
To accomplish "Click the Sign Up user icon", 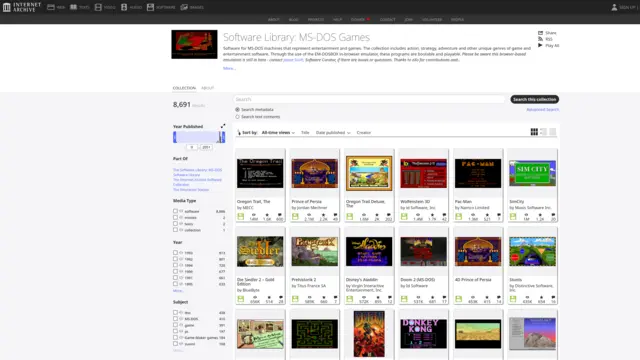I will pyautogui.click(x=614, y=7).
